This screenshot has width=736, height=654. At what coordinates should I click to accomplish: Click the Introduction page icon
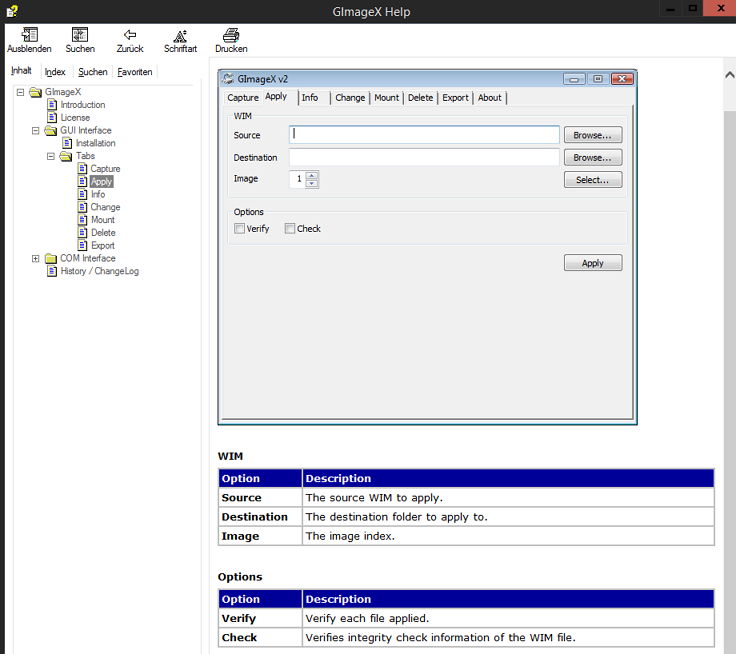(x=52, y=105)
